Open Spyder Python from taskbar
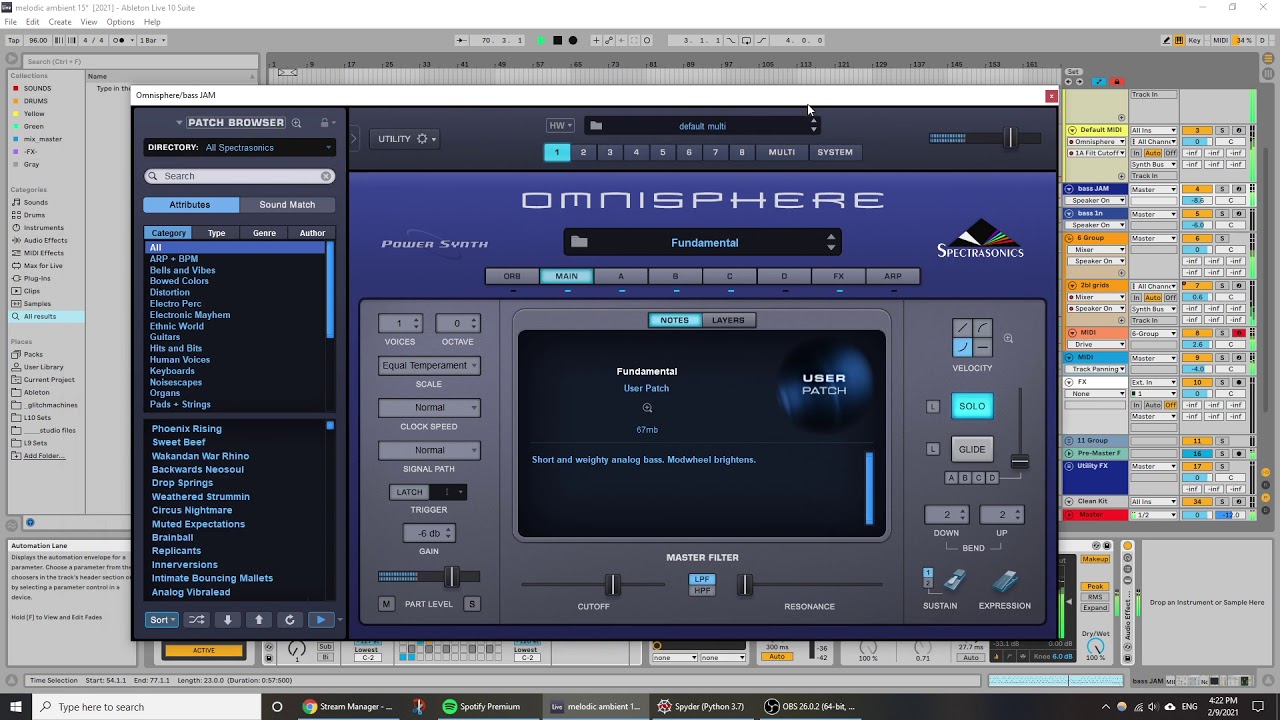The image size is (1280, 720). coord(701,707)
